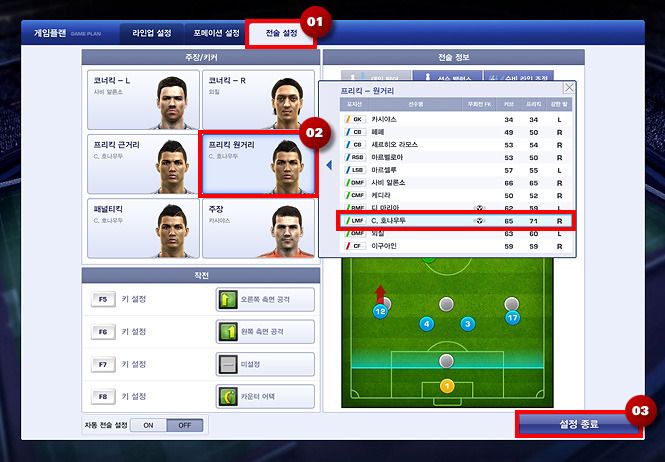Click the right side attack tactic icon
This screenshot has width=665, height=462.
tap(228, 300)
